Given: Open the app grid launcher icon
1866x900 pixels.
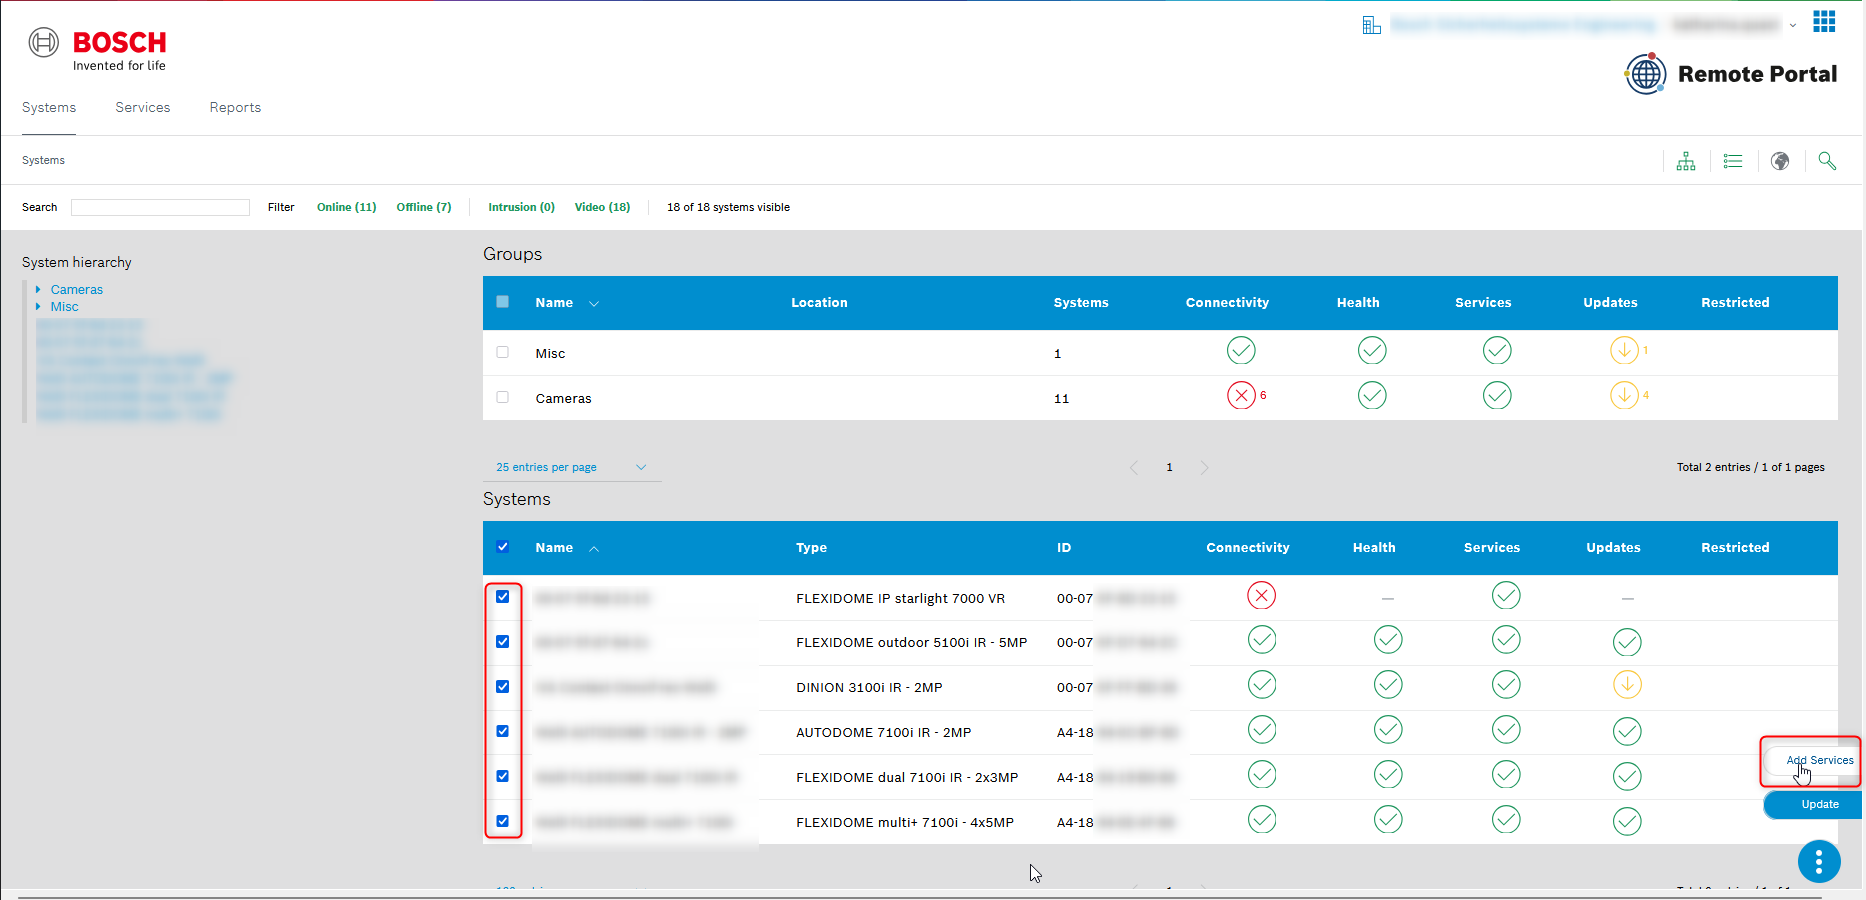Looking at the screenshot, I should pos(1824,22).
